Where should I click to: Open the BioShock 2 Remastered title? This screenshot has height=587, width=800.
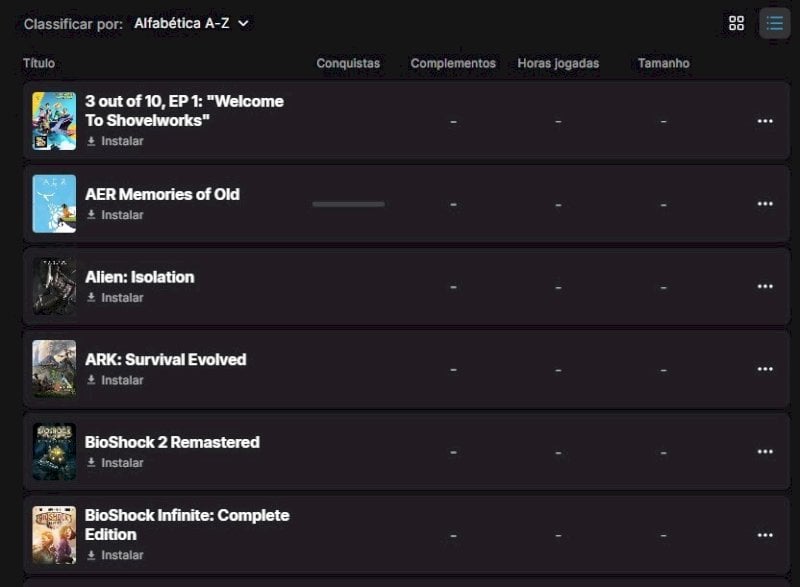tap(172, 442)
